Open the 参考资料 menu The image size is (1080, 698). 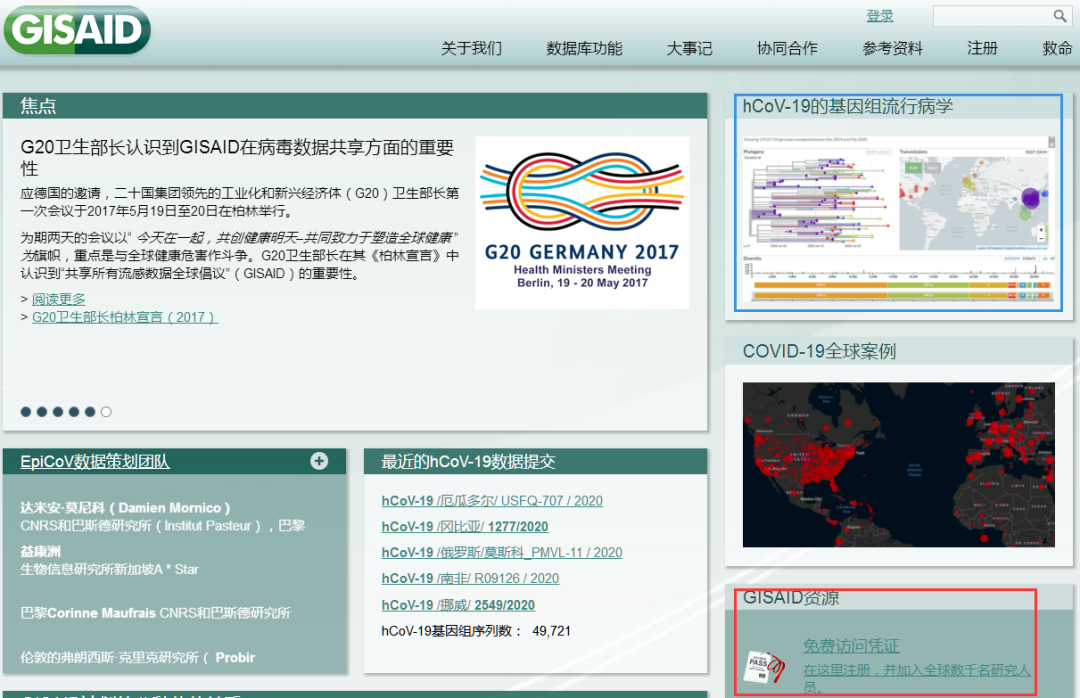pyautogui.click(x=893, y=48)
